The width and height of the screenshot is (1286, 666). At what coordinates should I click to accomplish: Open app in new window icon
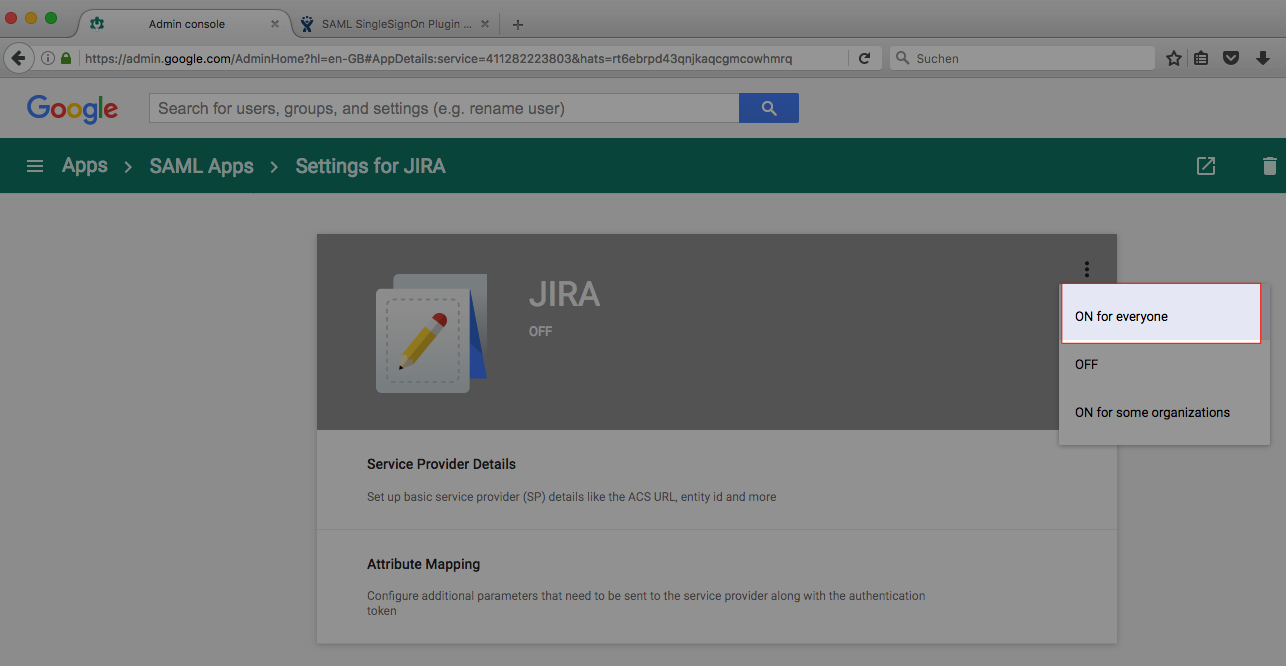[x=1206, y=166]
